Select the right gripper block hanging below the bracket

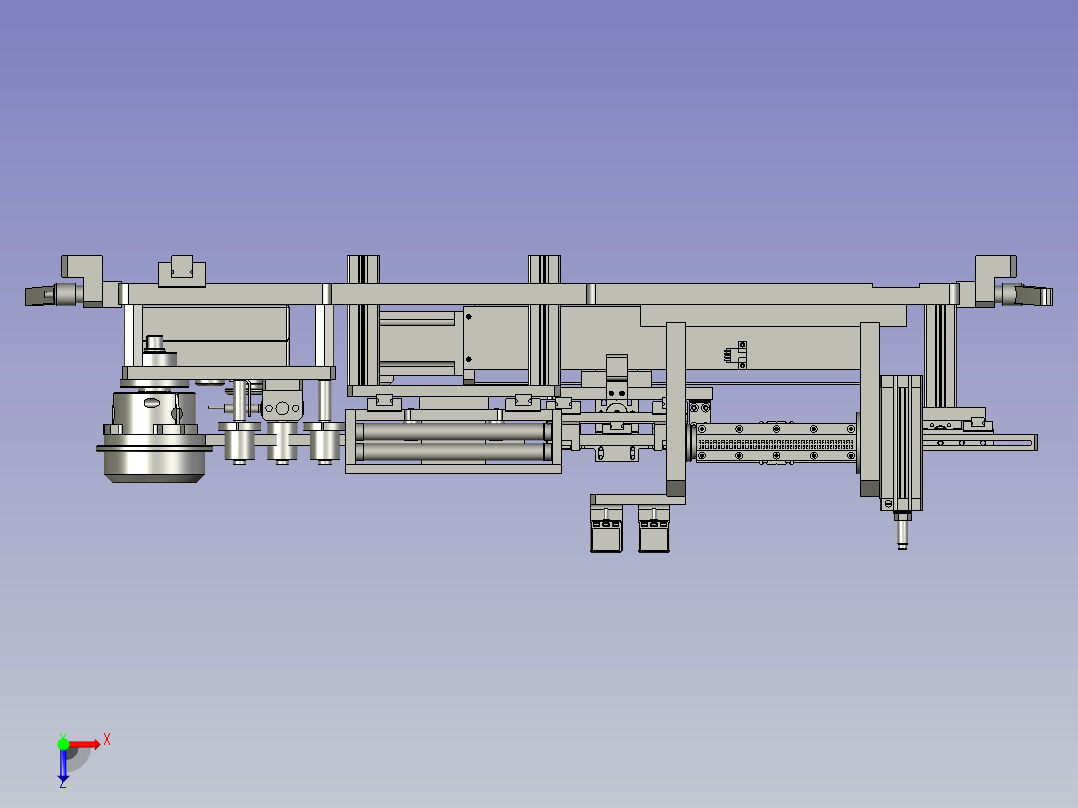(x=654, y=529)
